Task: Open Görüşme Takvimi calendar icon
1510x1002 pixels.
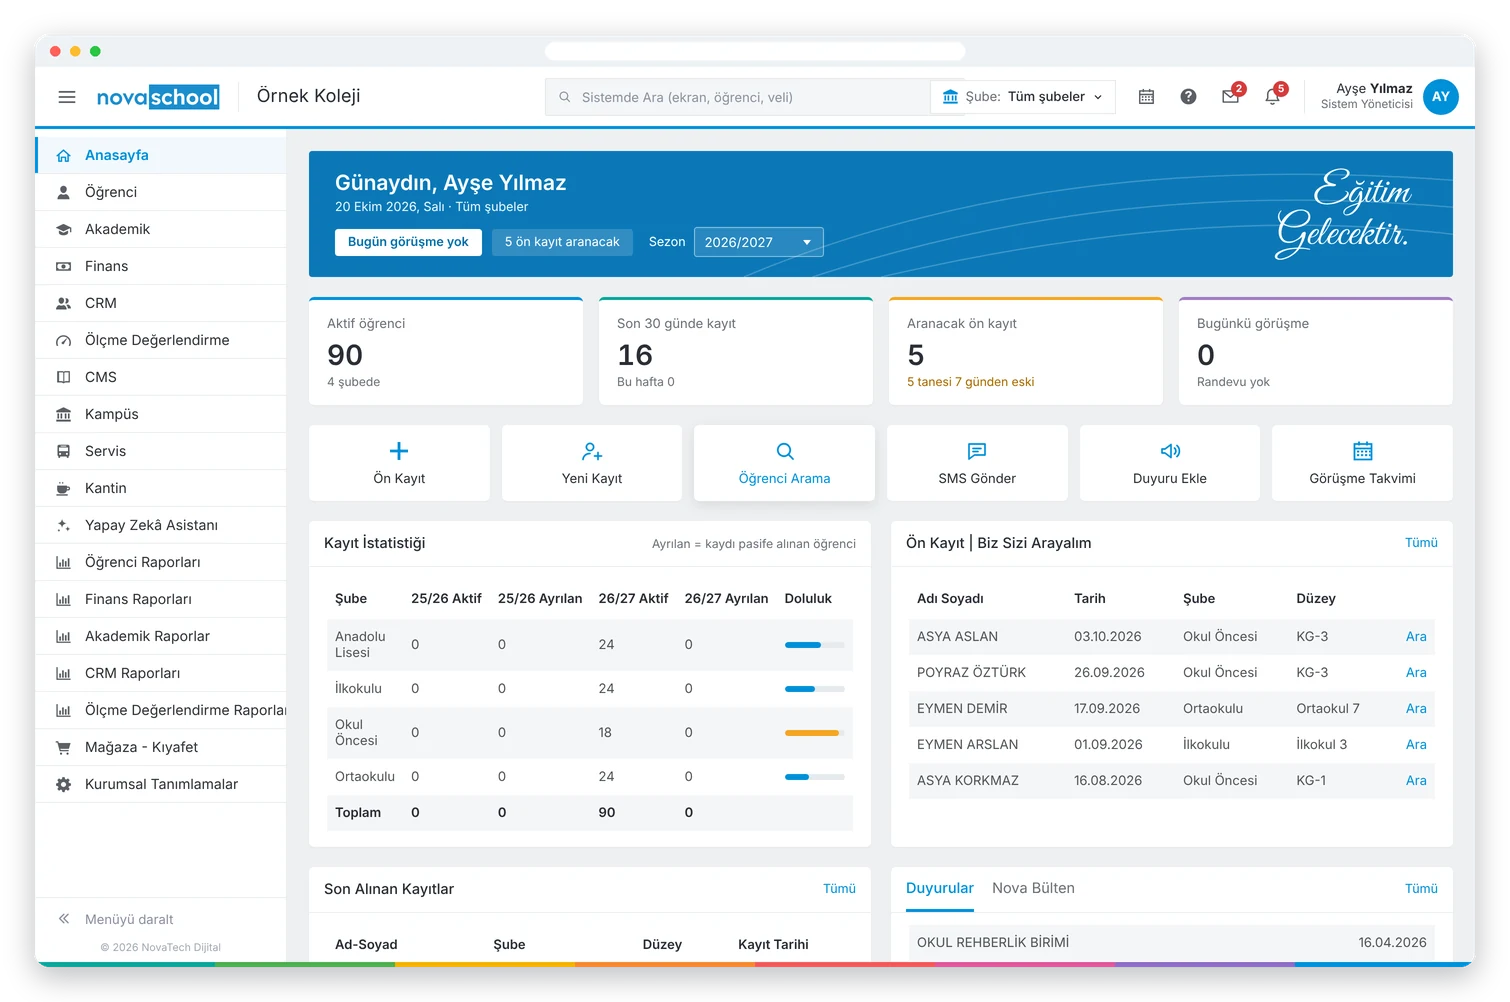Action: pos(1363,451)
